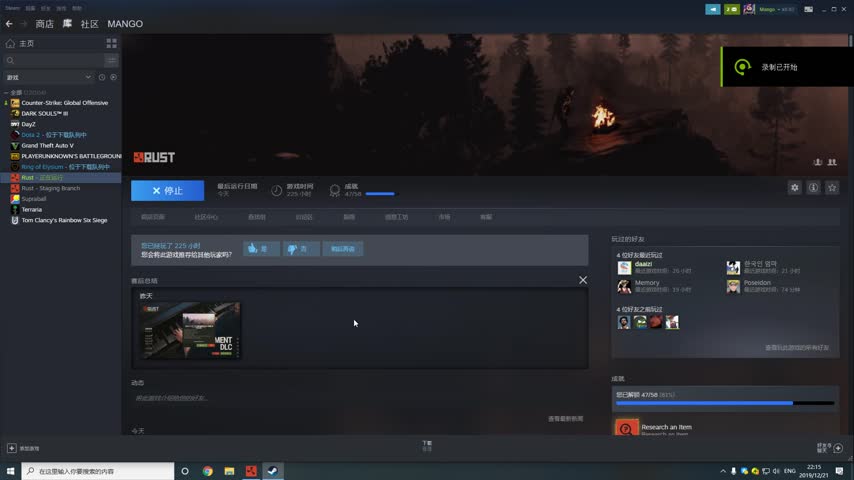Show ready-to-play games with play icon filter
The height and width of the screenshot is (480, 854).
[113, 77]
